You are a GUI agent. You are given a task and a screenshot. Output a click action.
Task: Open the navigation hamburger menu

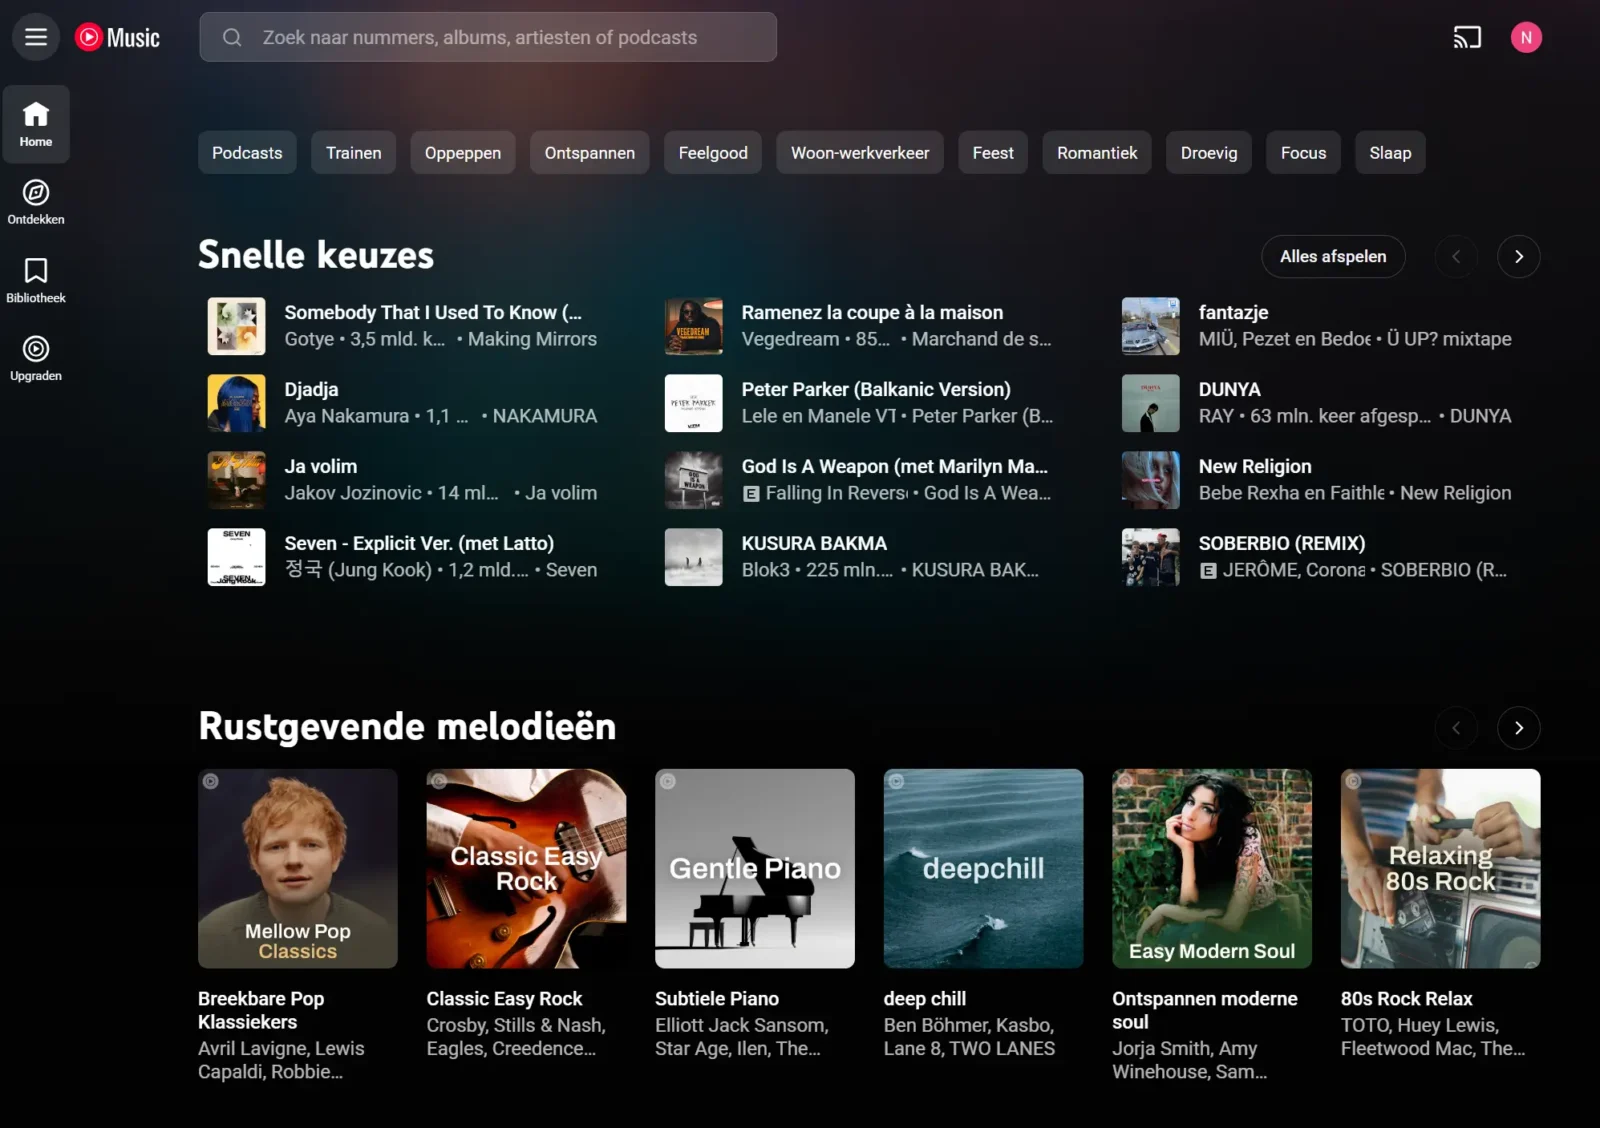coord(35,37)
